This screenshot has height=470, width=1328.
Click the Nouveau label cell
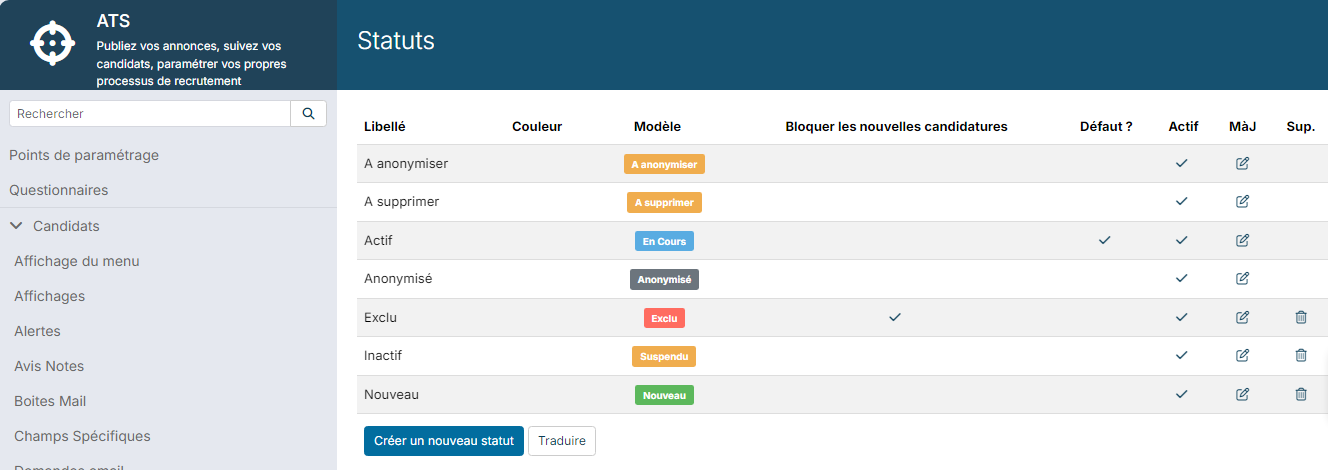[391, 394]
